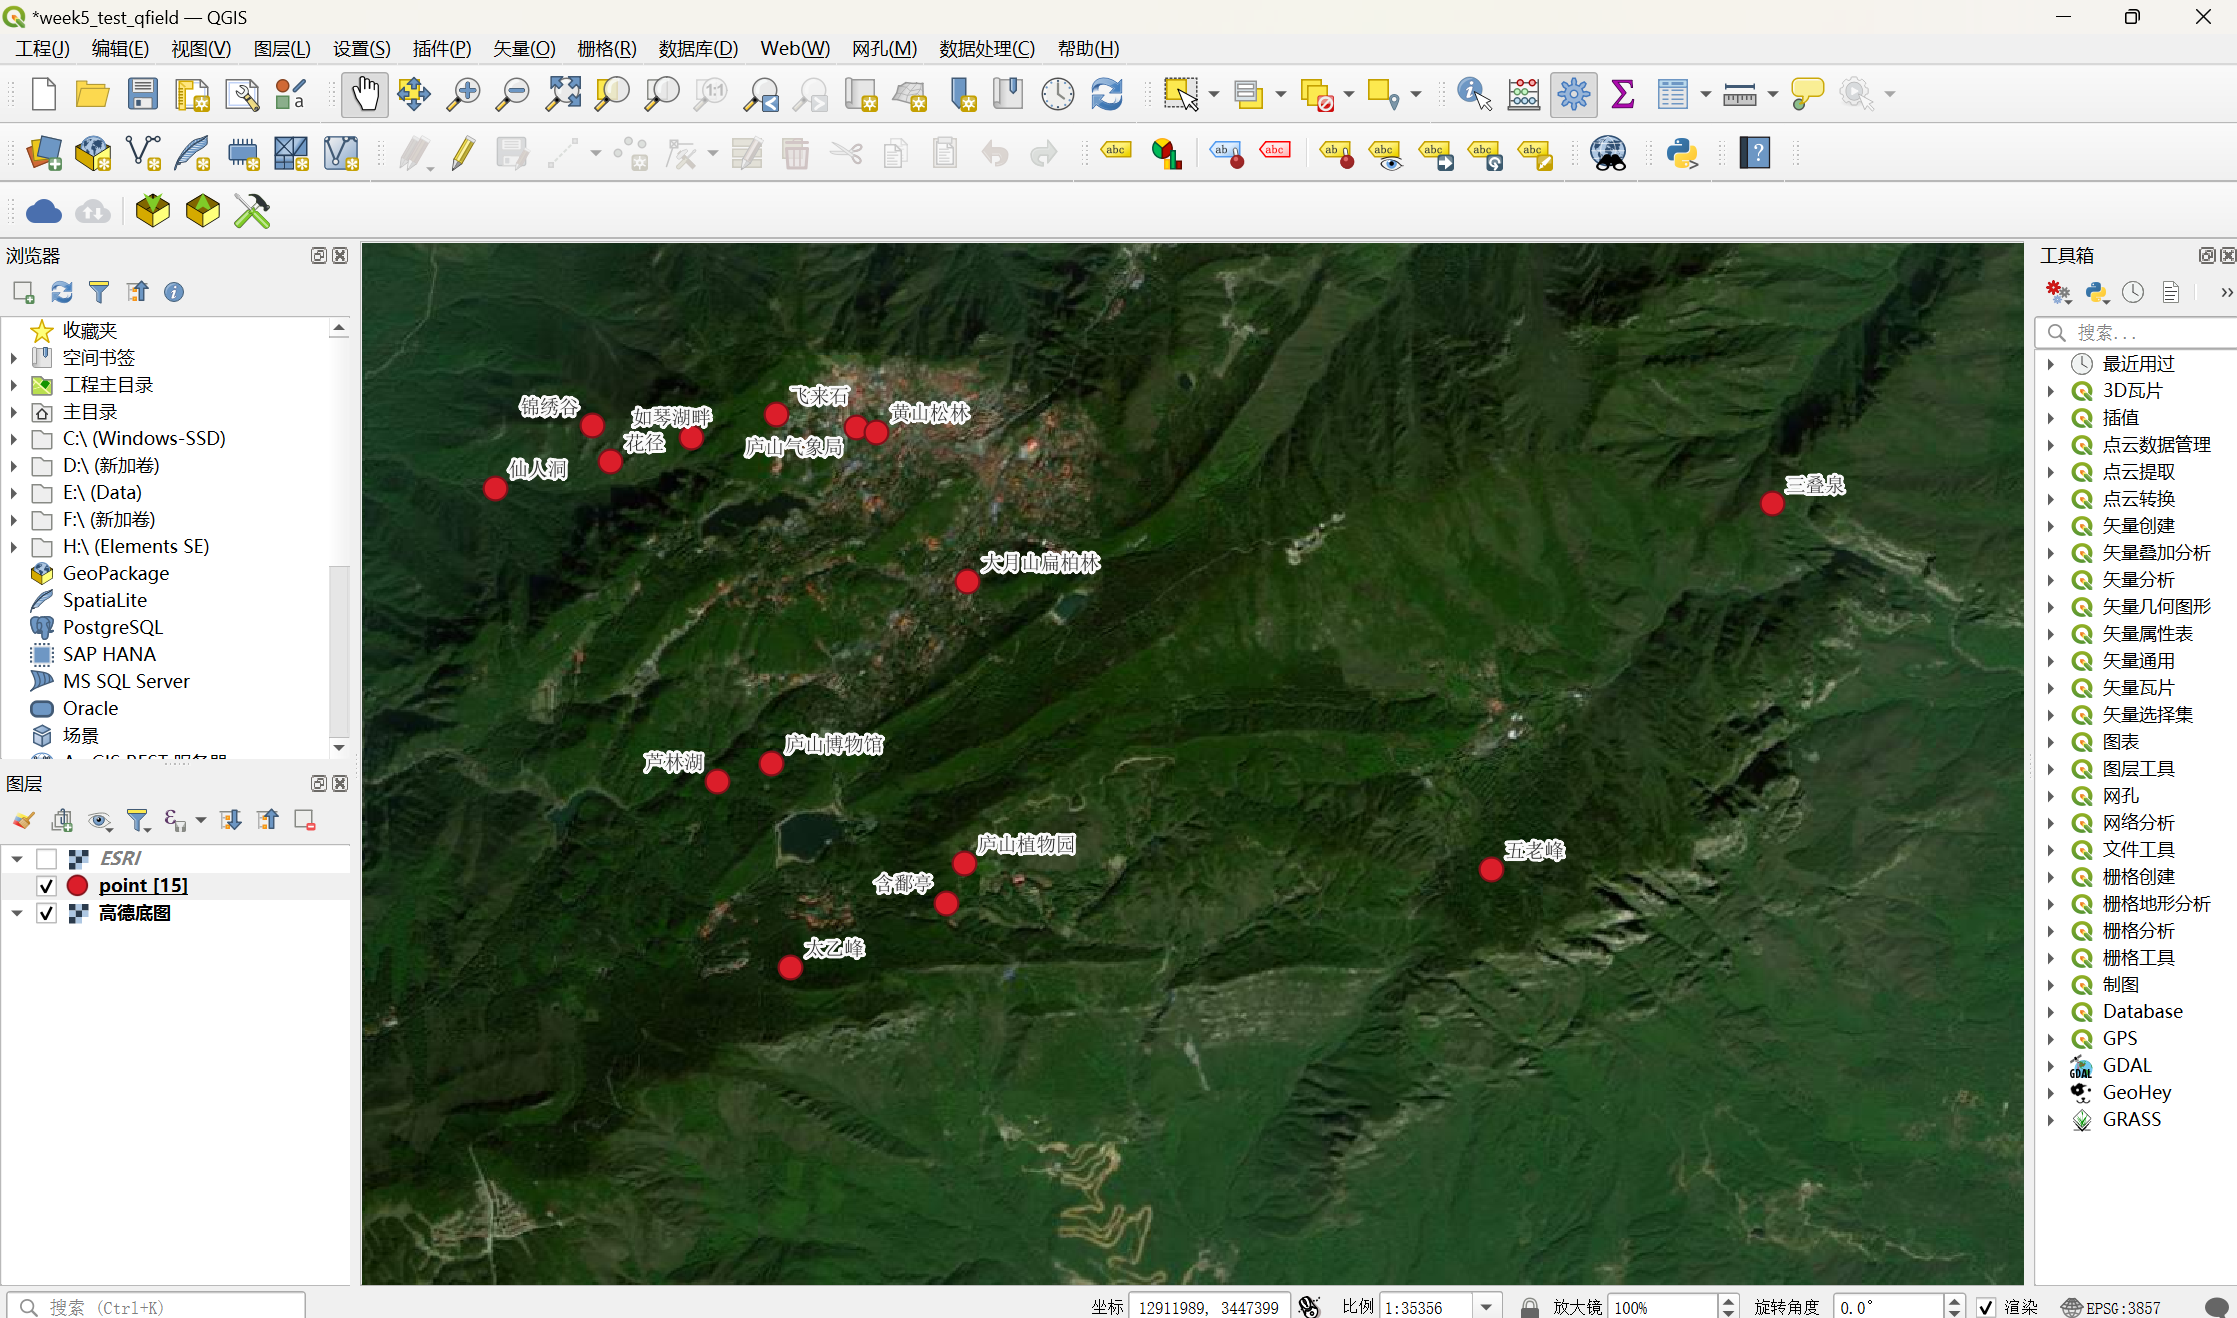
Task: Click the red point layer symbol swatch
Action: pyautogui.click(x=77, y=885)
